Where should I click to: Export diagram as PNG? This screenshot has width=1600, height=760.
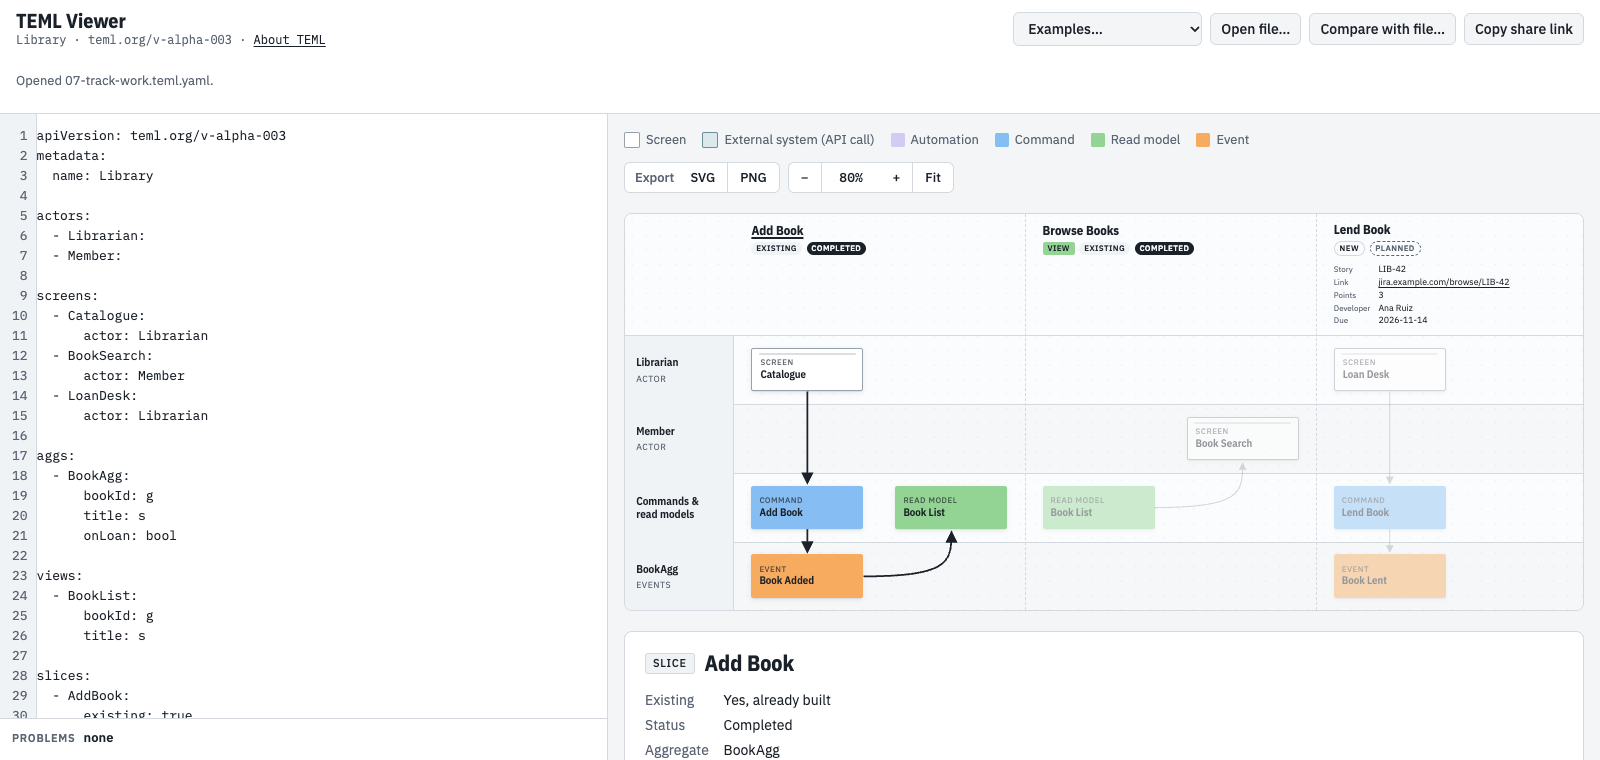click(x=753, y=178)
